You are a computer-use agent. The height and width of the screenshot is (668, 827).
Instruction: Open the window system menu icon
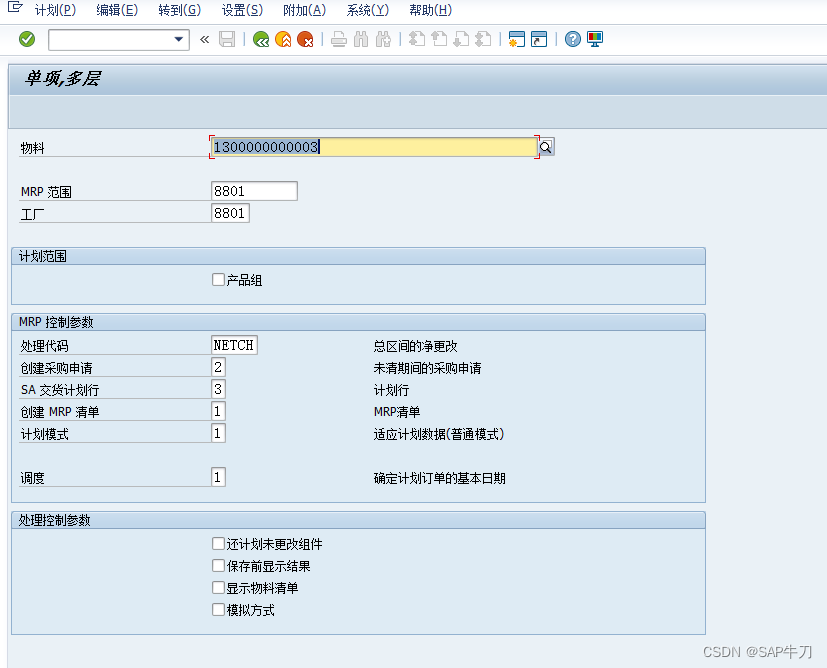click(x=15, y=7)
